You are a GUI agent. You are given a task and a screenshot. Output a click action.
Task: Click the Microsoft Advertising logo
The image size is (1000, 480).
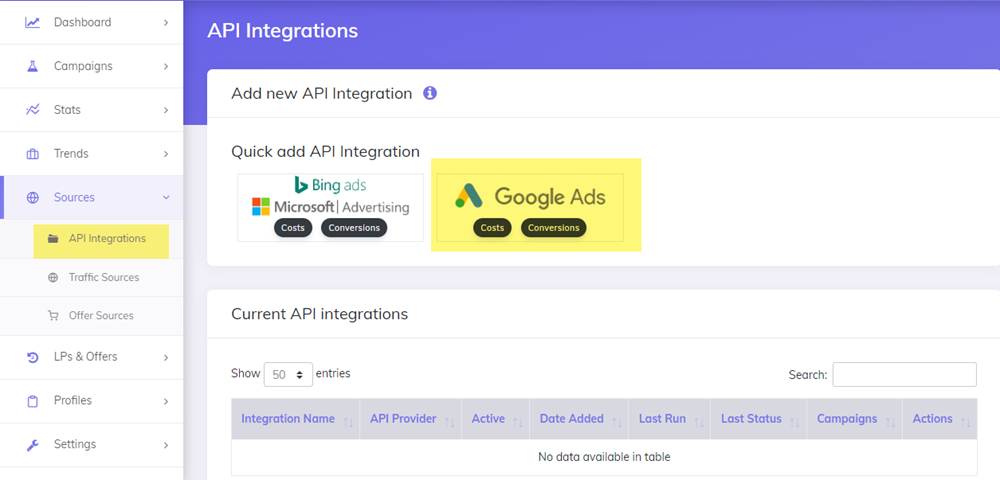point(330,207)
